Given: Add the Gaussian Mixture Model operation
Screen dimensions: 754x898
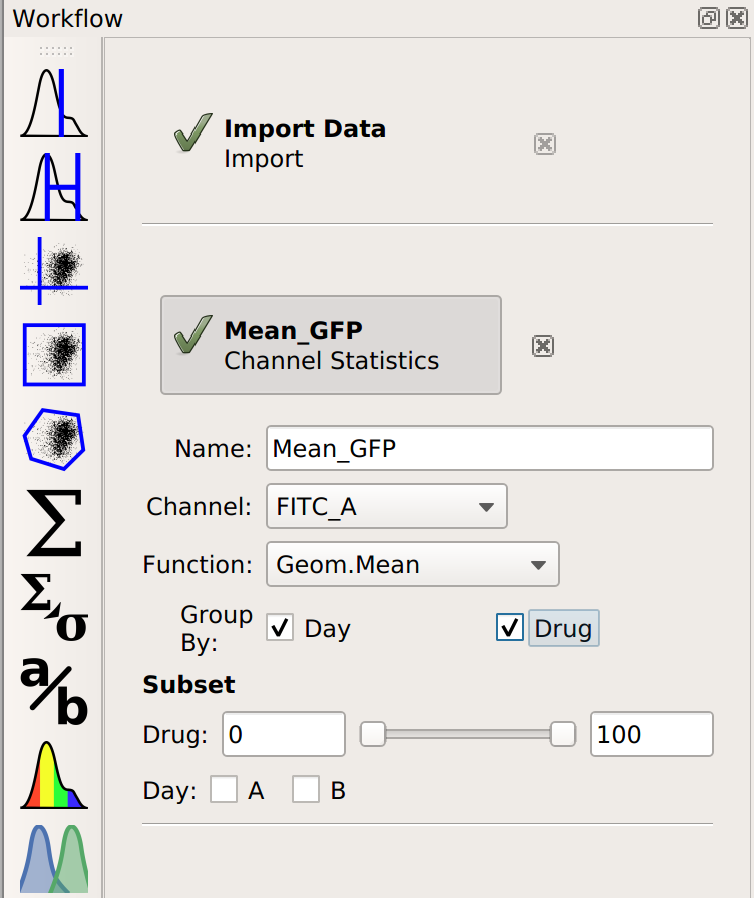Looking at the screenshot, I should tap(54, 858).
